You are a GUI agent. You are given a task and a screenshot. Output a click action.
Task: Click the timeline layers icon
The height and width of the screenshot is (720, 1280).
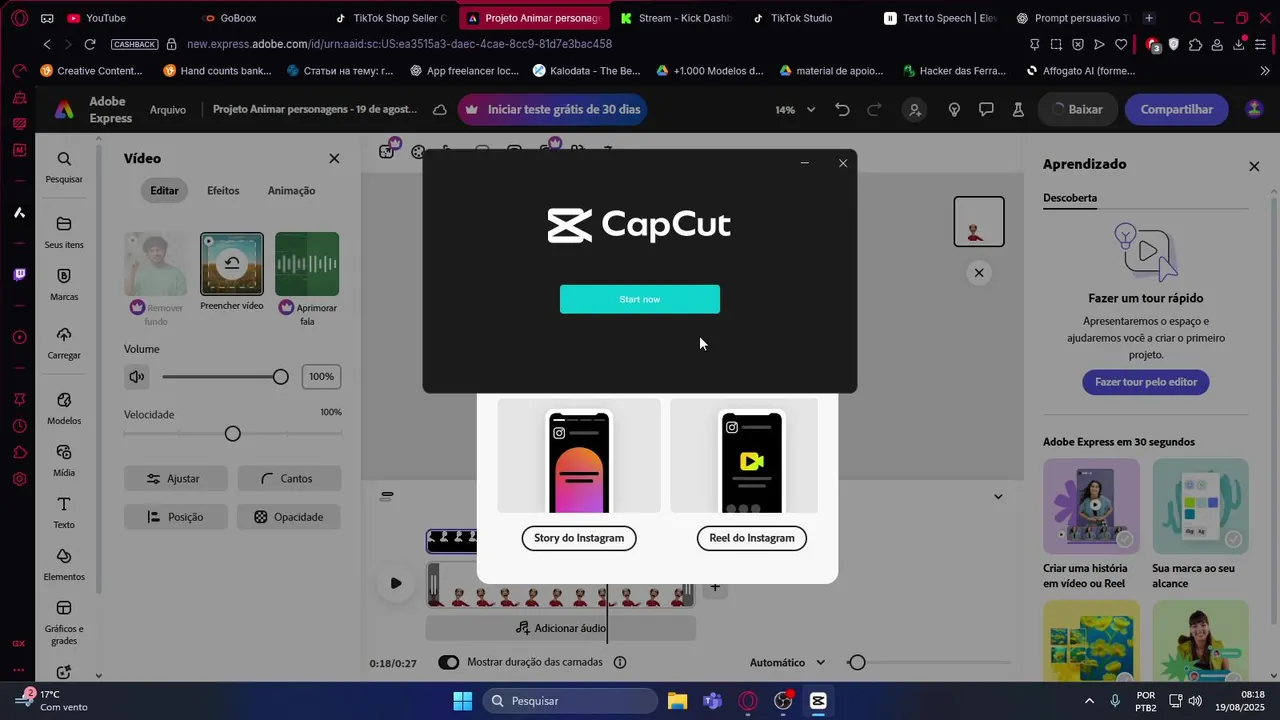[x=387, y=497]
